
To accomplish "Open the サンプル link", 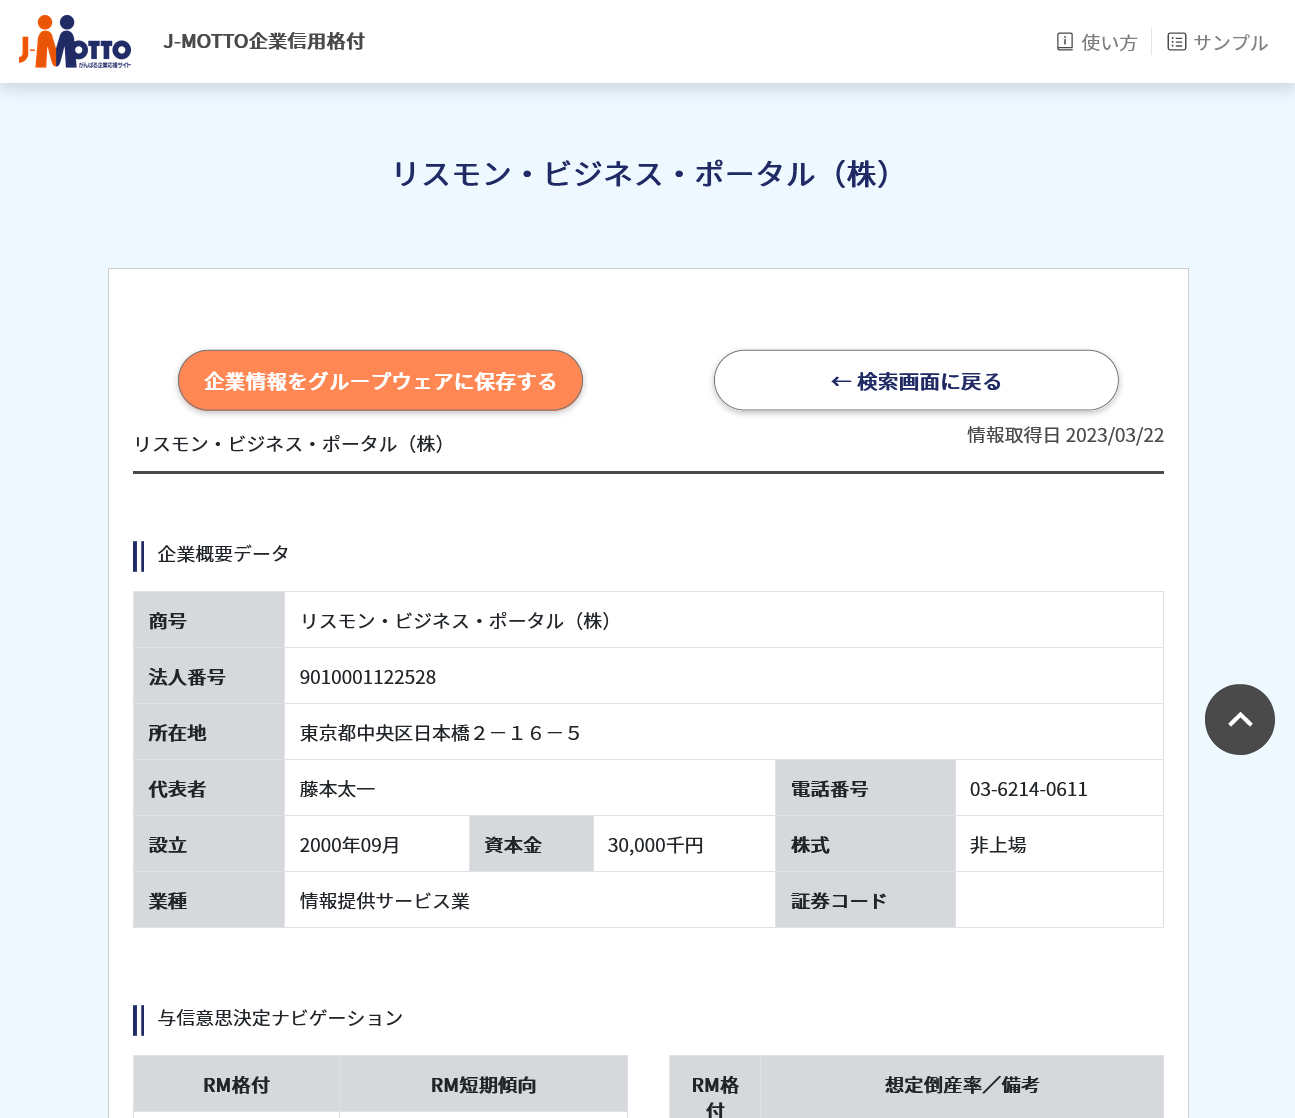I will click(x=1218, y=42).
